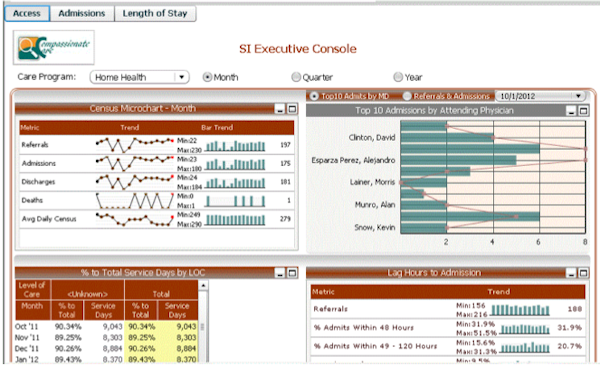Switch to the Length of Stay tab
The image size is (600, 366).
tap(155, 13)
